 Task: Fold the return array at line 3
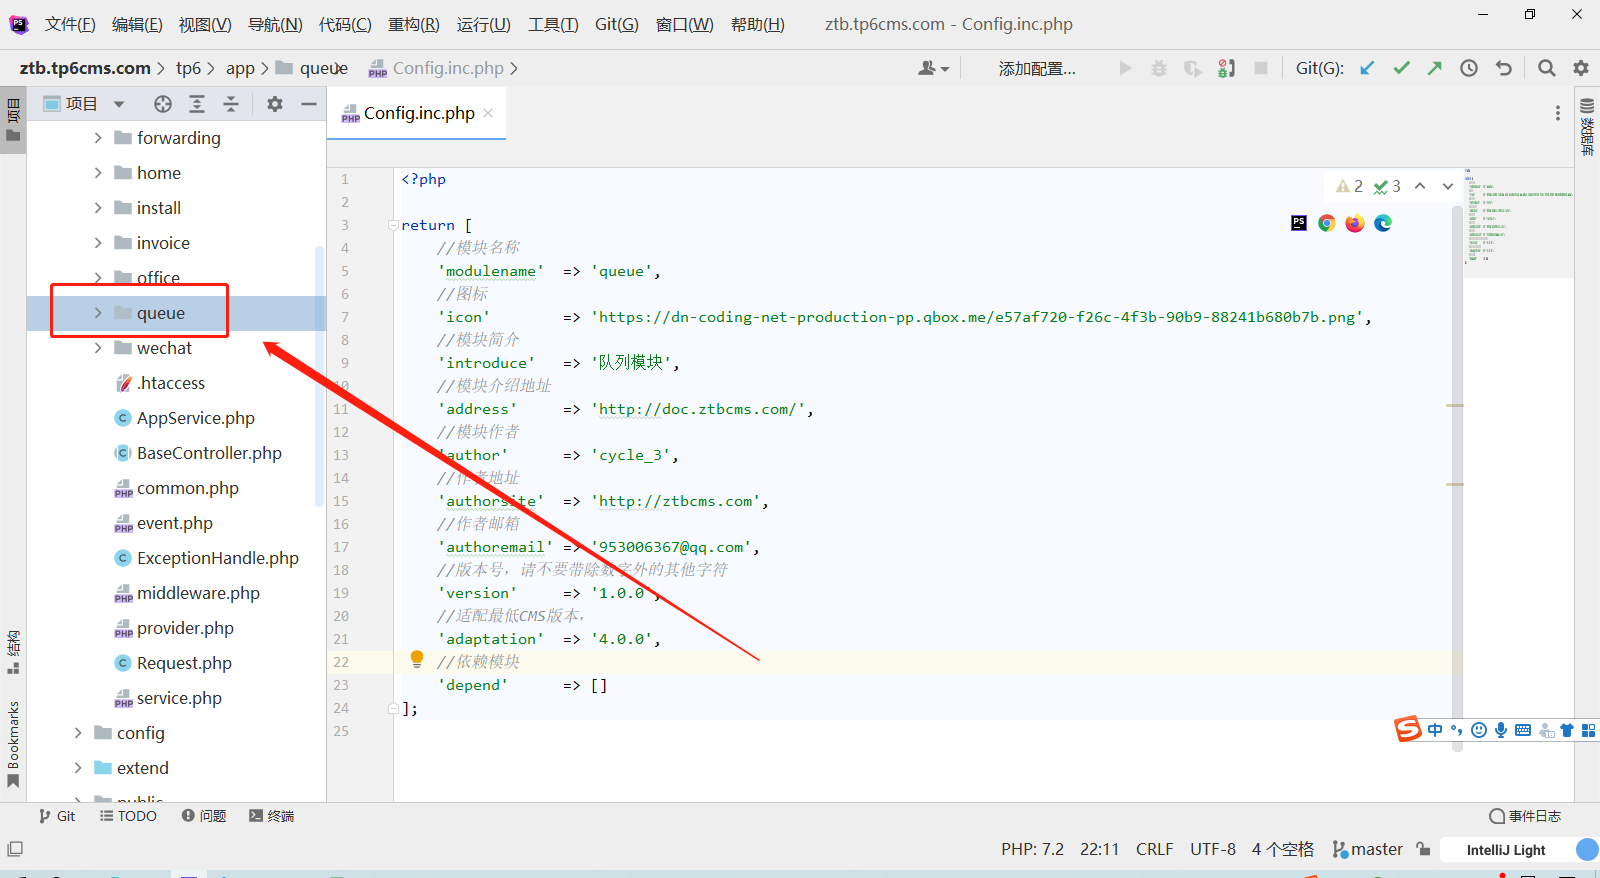point(393,225)
